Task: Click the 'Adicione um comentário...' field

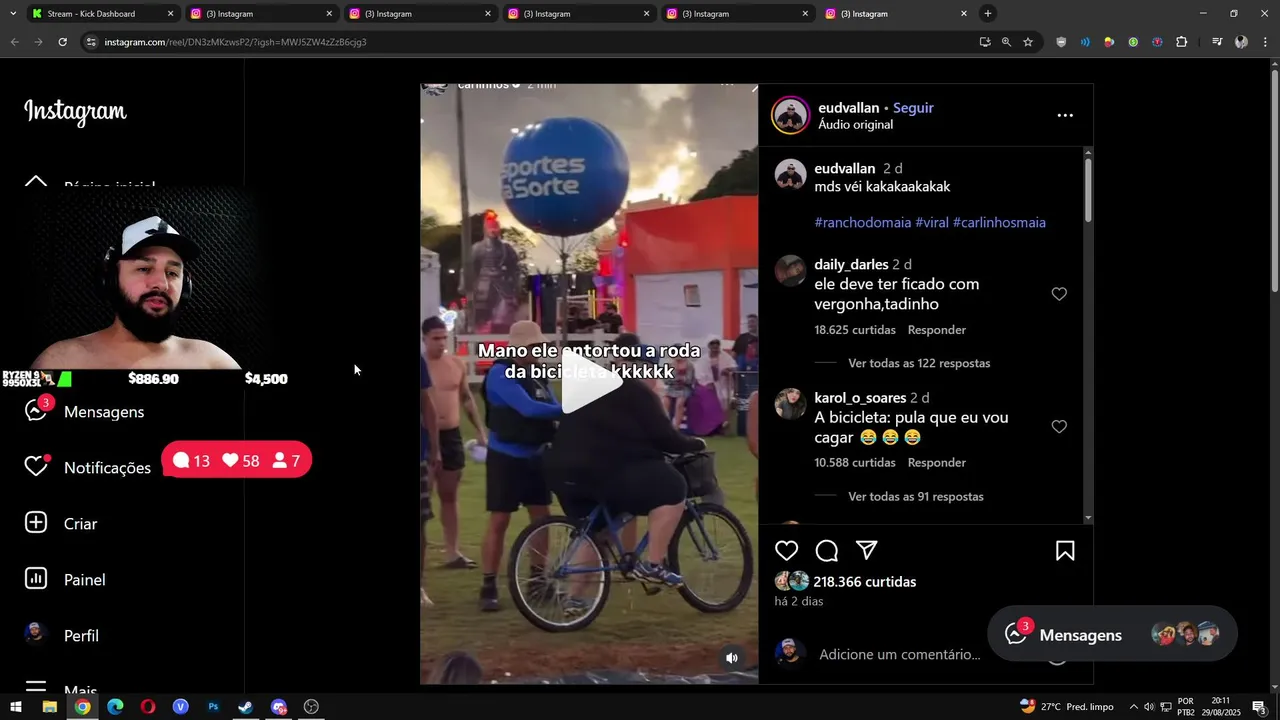Action: (899, 654)
